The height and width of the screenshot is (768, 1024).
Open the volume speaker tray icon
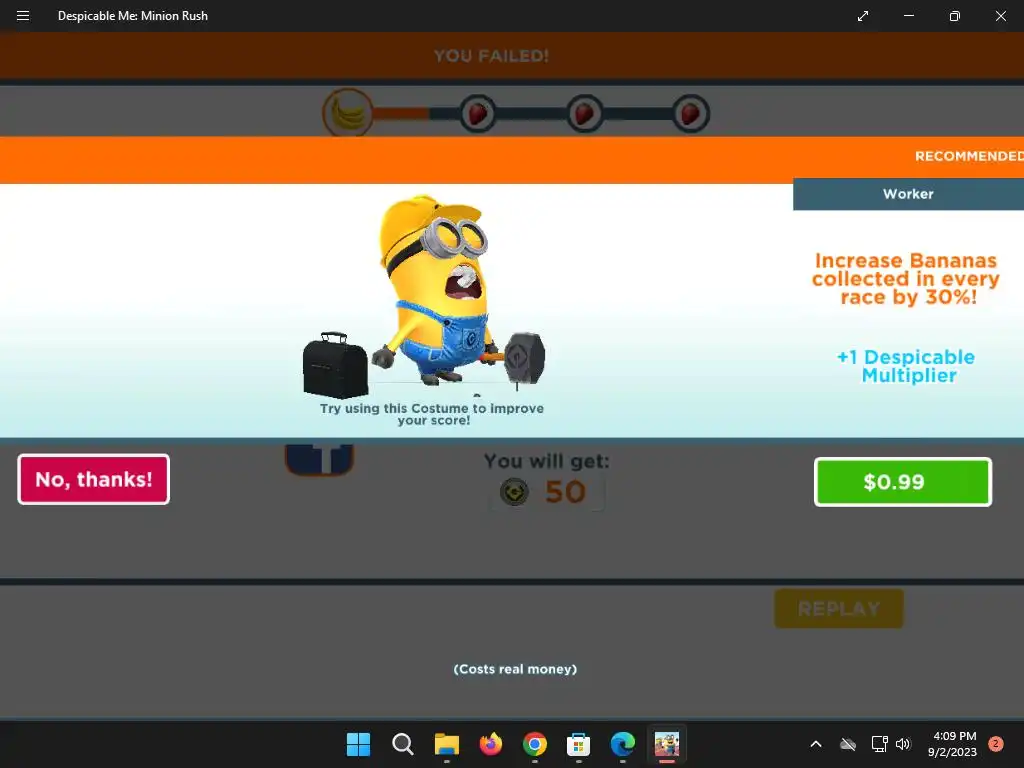(x=903, y=744)
